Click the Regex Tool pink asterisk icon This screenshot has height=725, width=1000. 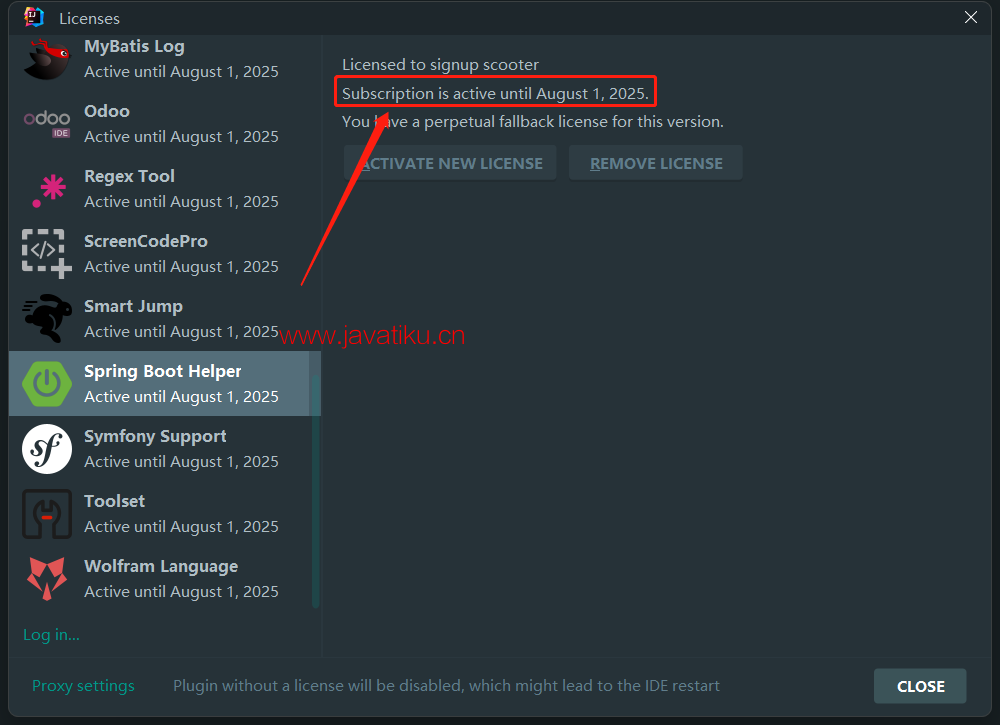pyautogui.click(x=48, y=190)
